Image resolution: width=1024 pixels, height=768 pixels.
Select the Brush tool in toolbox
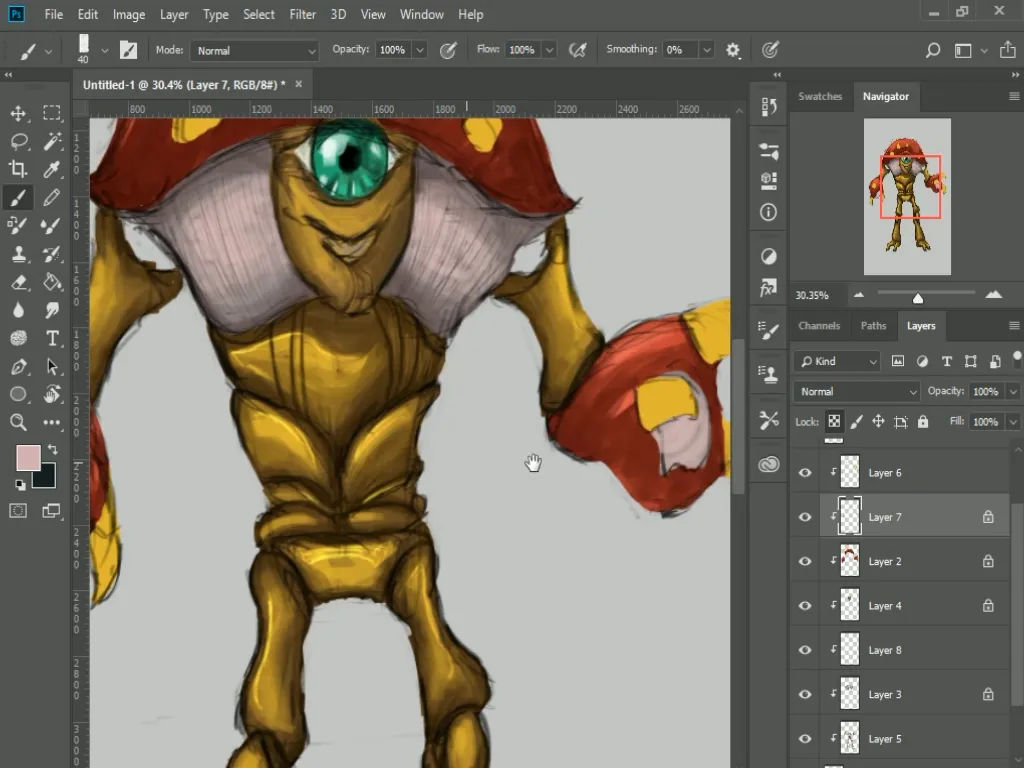point(18,197)
